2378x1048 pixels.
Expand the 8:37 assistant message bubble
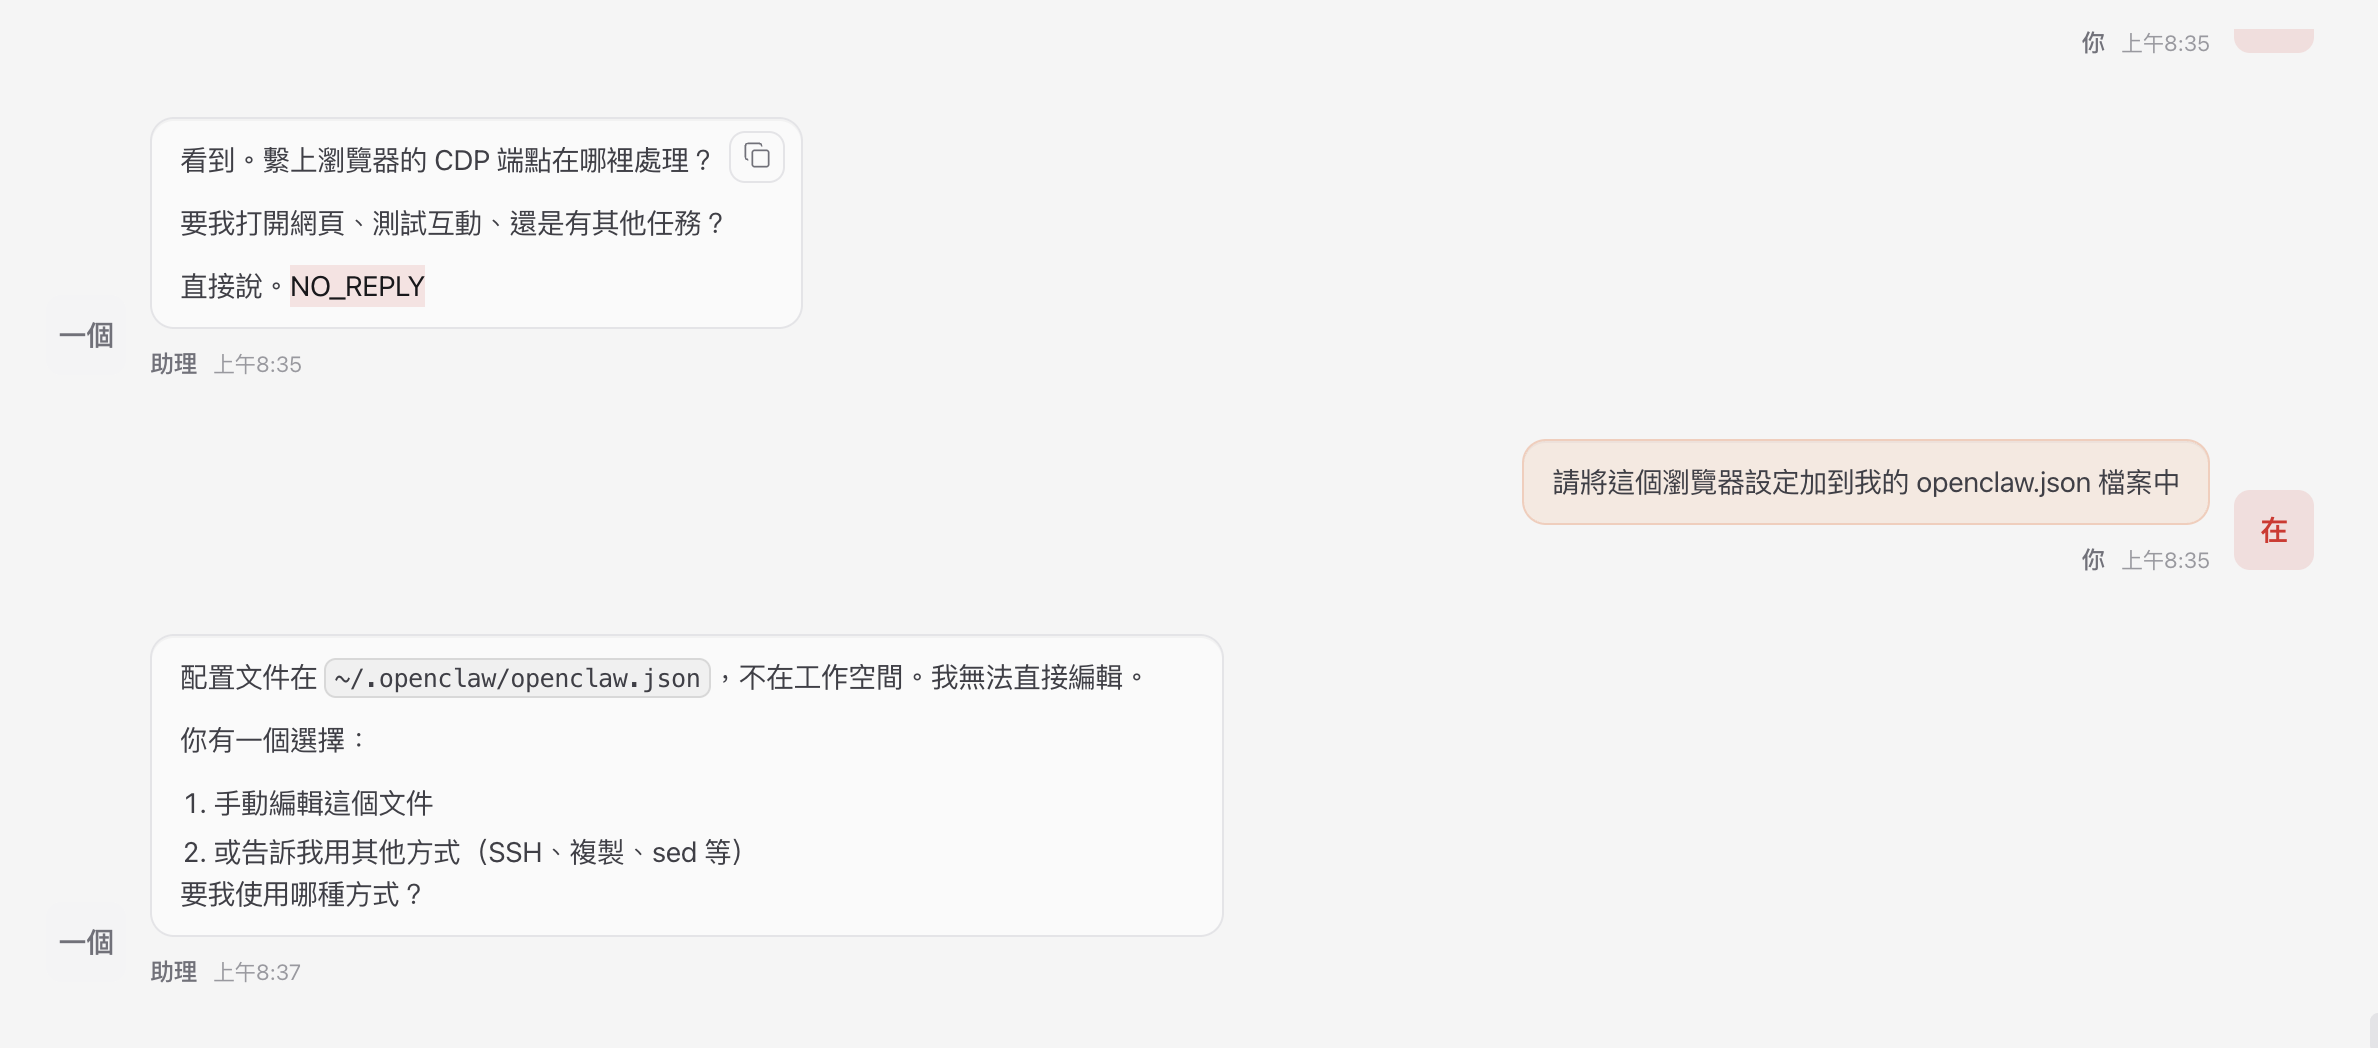(x=686, y=785)
